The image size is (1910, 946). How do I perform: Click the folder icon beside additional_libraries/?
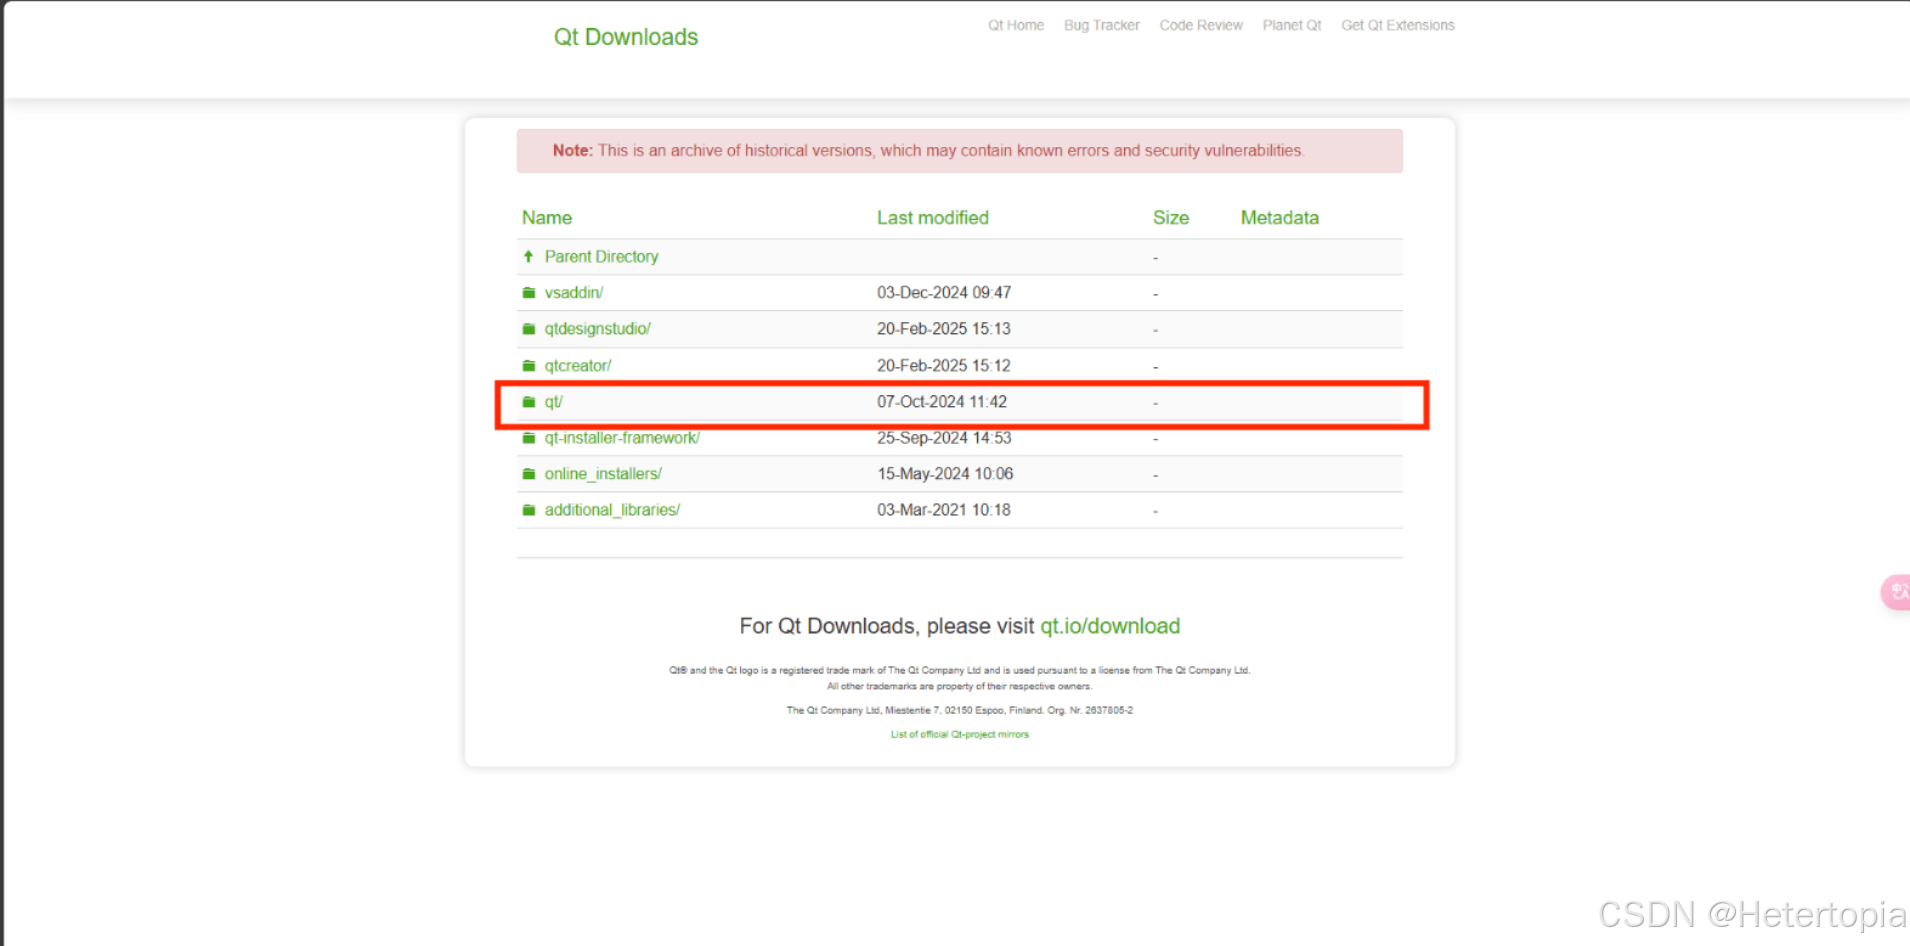pyautogui.click(x=529, y=510)
